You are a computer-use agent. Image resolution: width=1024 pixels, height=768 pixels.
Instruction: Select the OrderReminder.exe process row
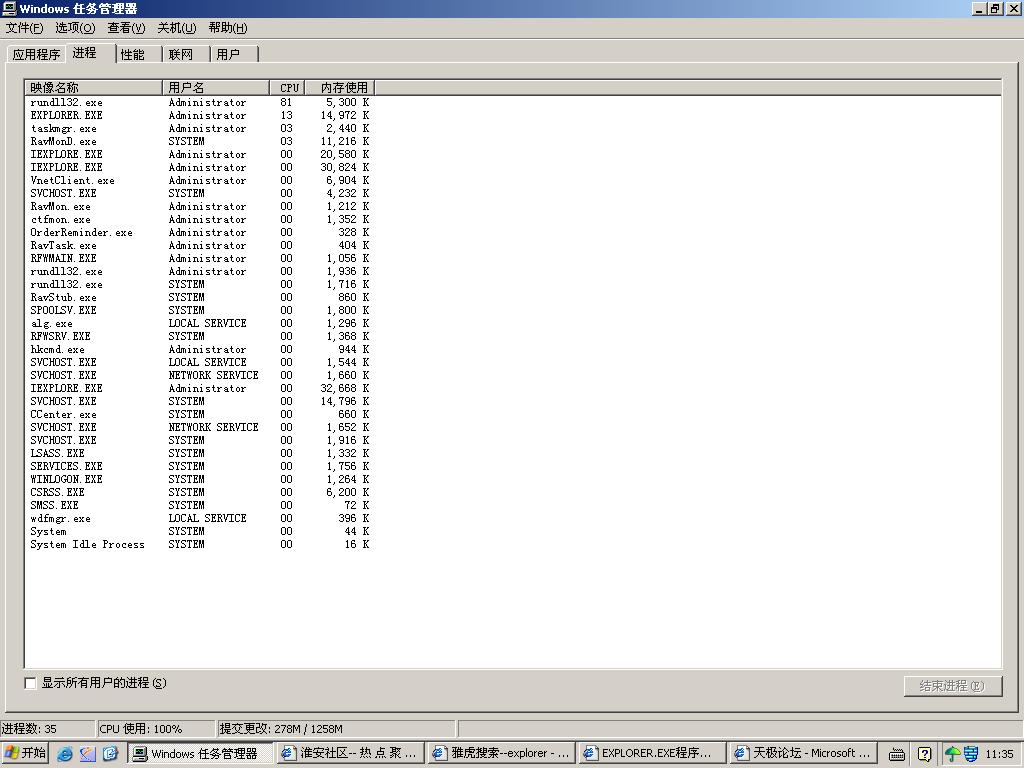click(x=200, y=232)
